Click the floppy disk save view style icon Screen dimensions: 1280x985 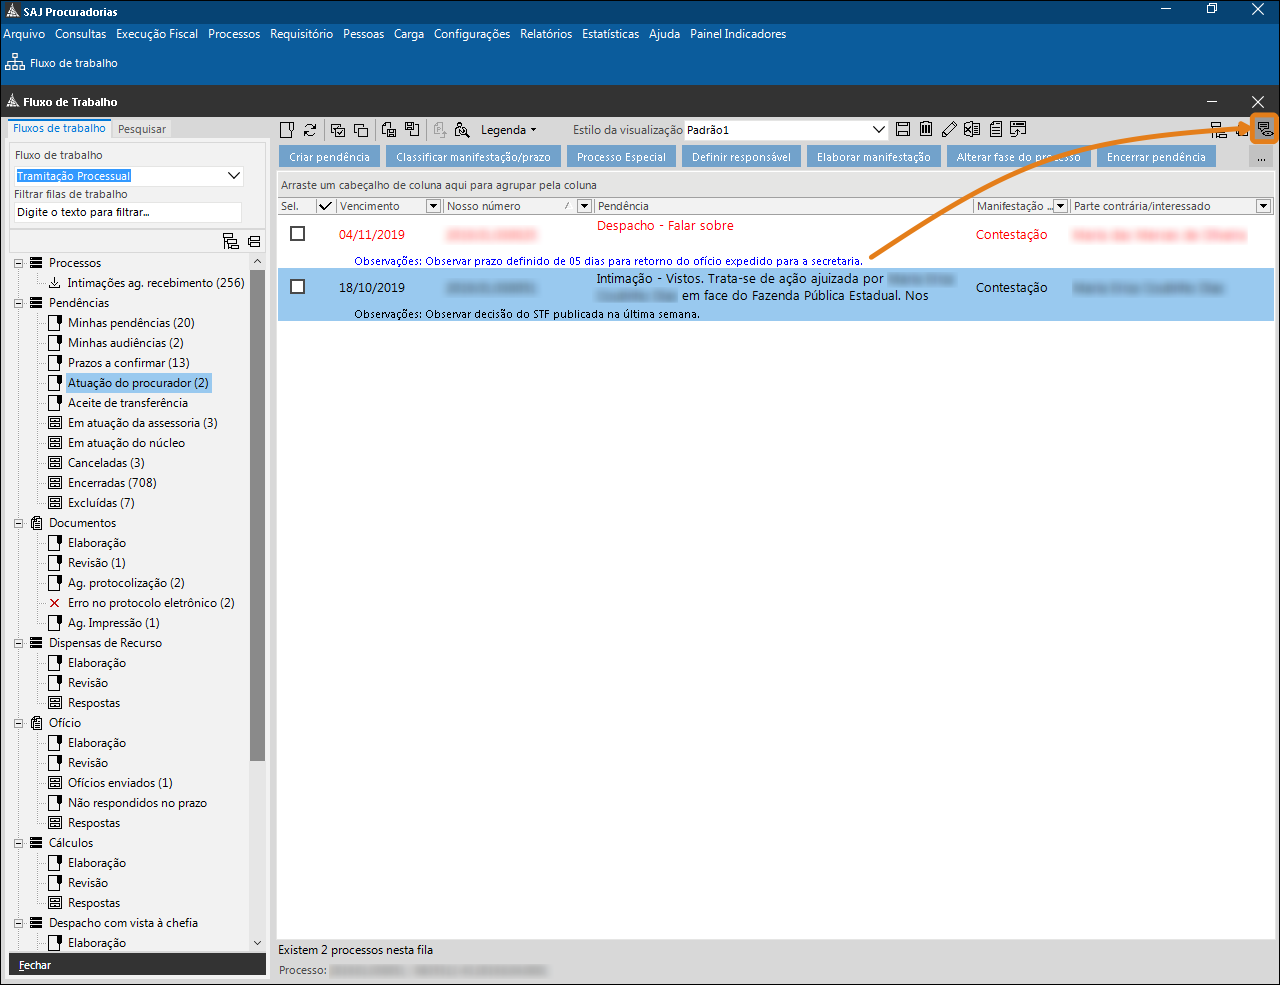[x=903, y=129]
